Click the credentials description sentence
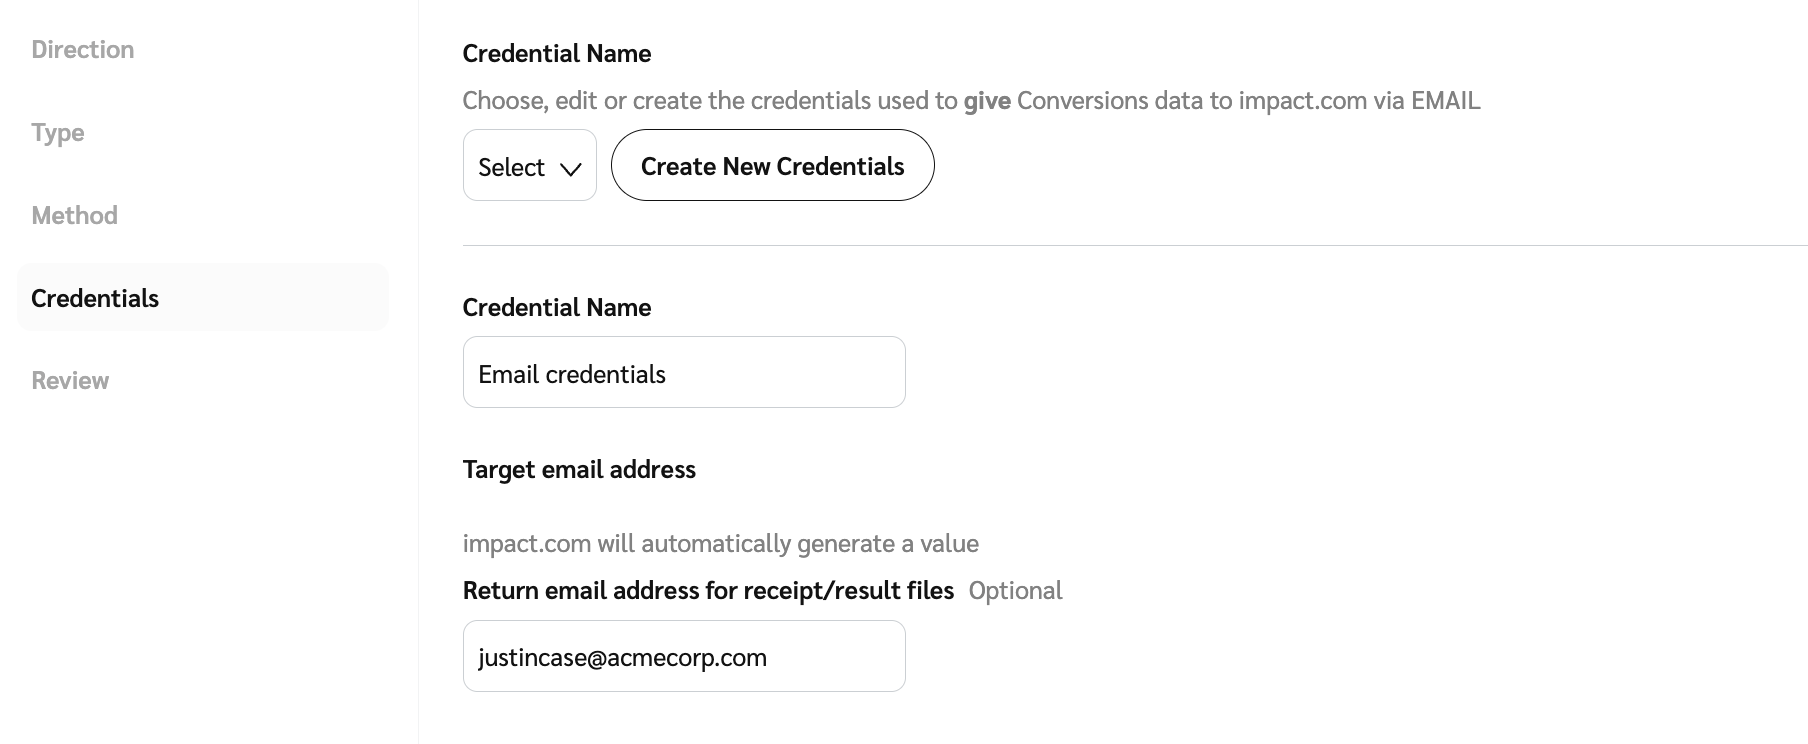 (1100, 101)
